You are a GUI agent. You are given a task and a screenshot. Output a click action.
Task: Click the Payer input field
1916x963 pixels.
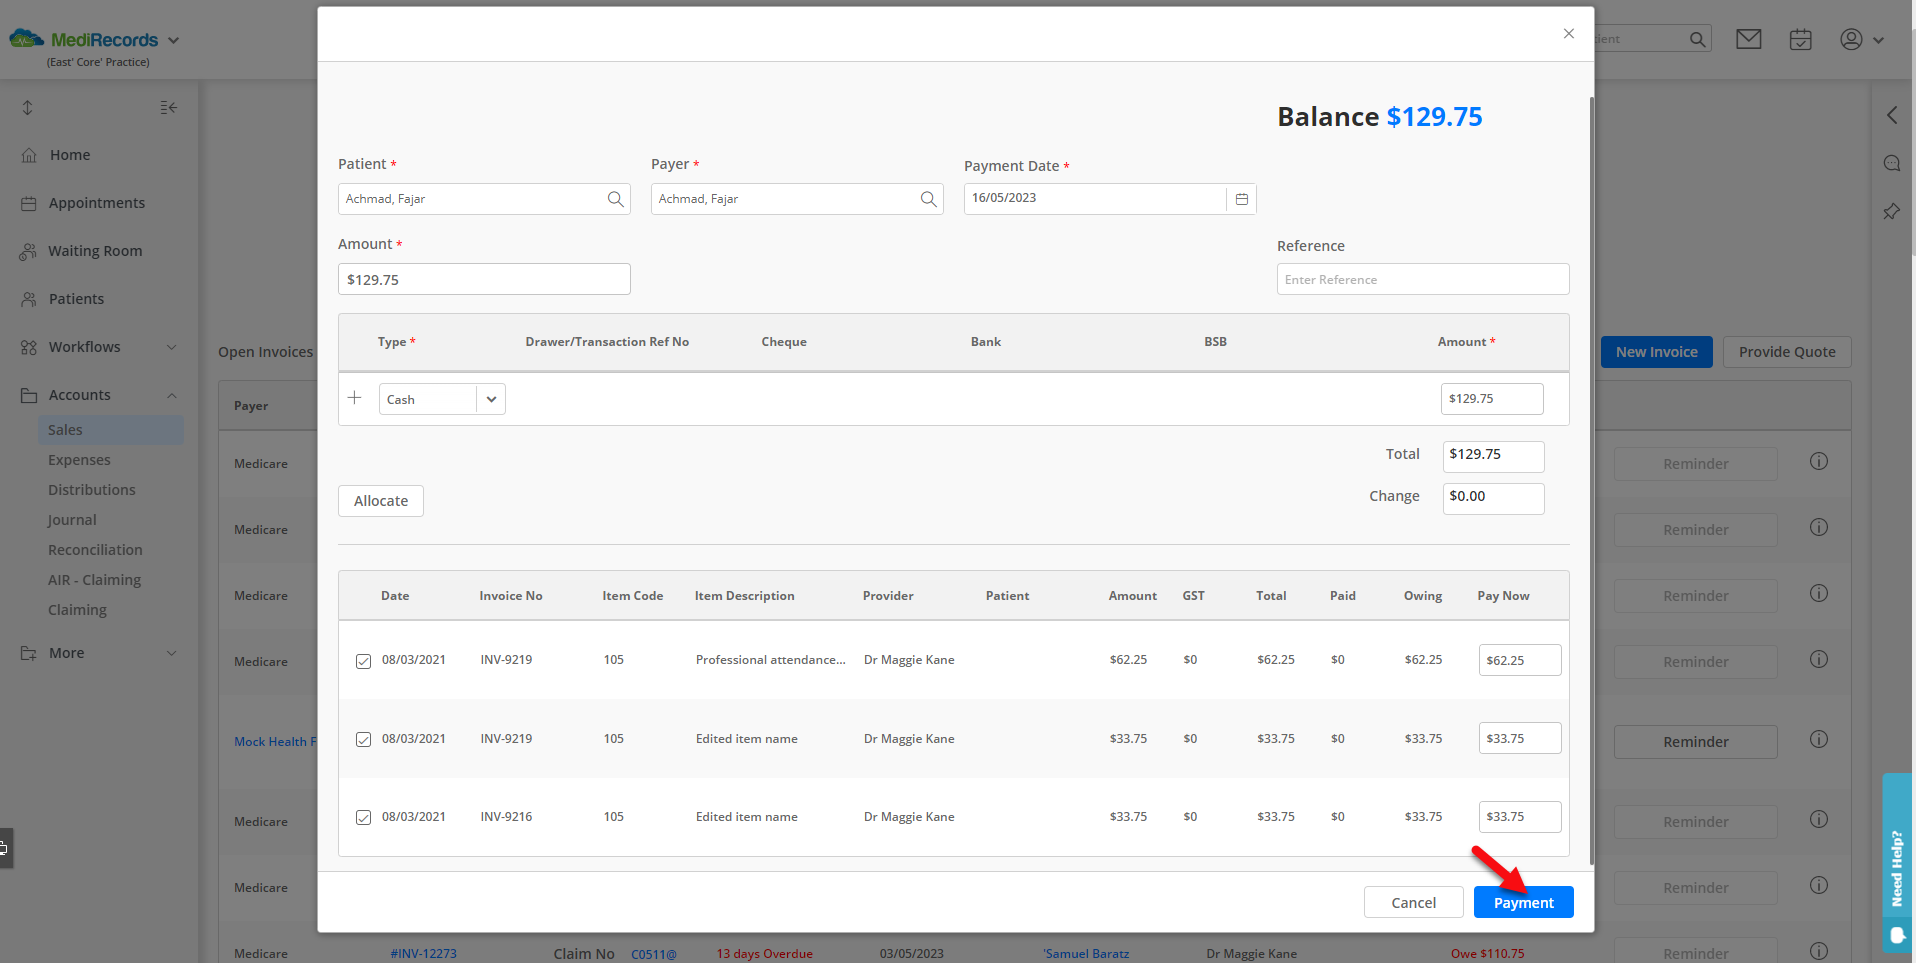[x=797, y=199]
